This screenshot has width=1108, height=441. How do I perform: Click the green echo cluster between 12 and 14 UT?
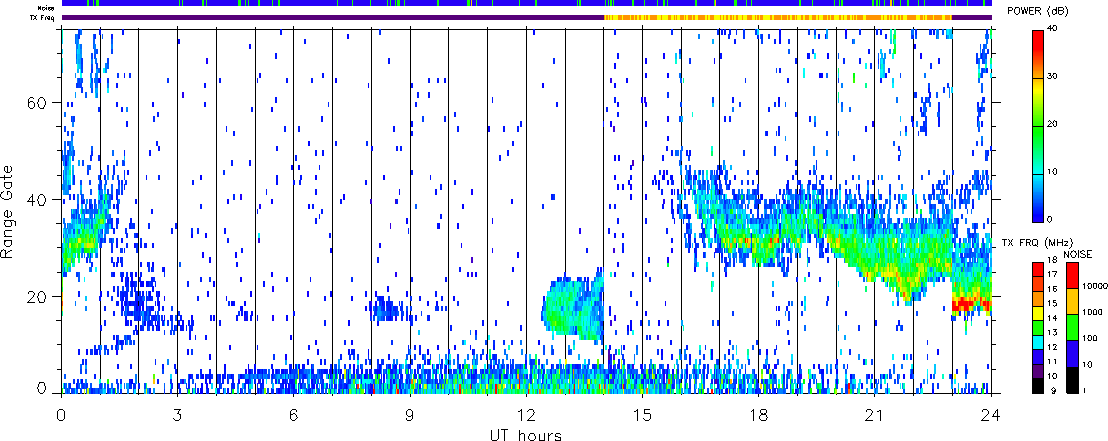click(x=572, y=307)
